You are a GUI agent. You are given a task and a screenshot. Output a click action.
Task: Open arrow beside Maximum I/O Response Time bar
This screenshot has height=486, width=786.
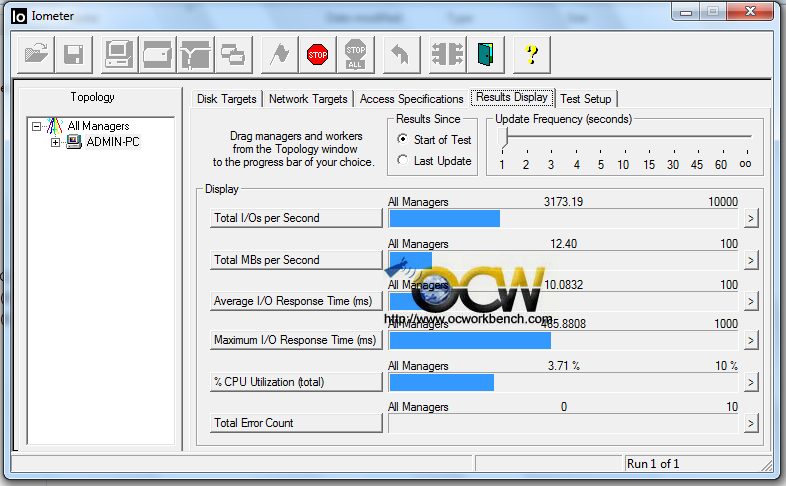[x=750, y=341]
